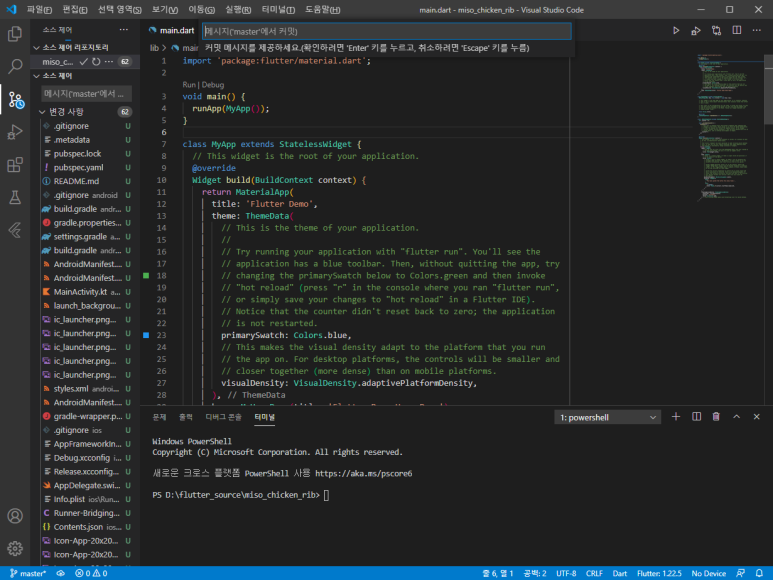
Task: Open the Help menu
Action: point(322,10)
